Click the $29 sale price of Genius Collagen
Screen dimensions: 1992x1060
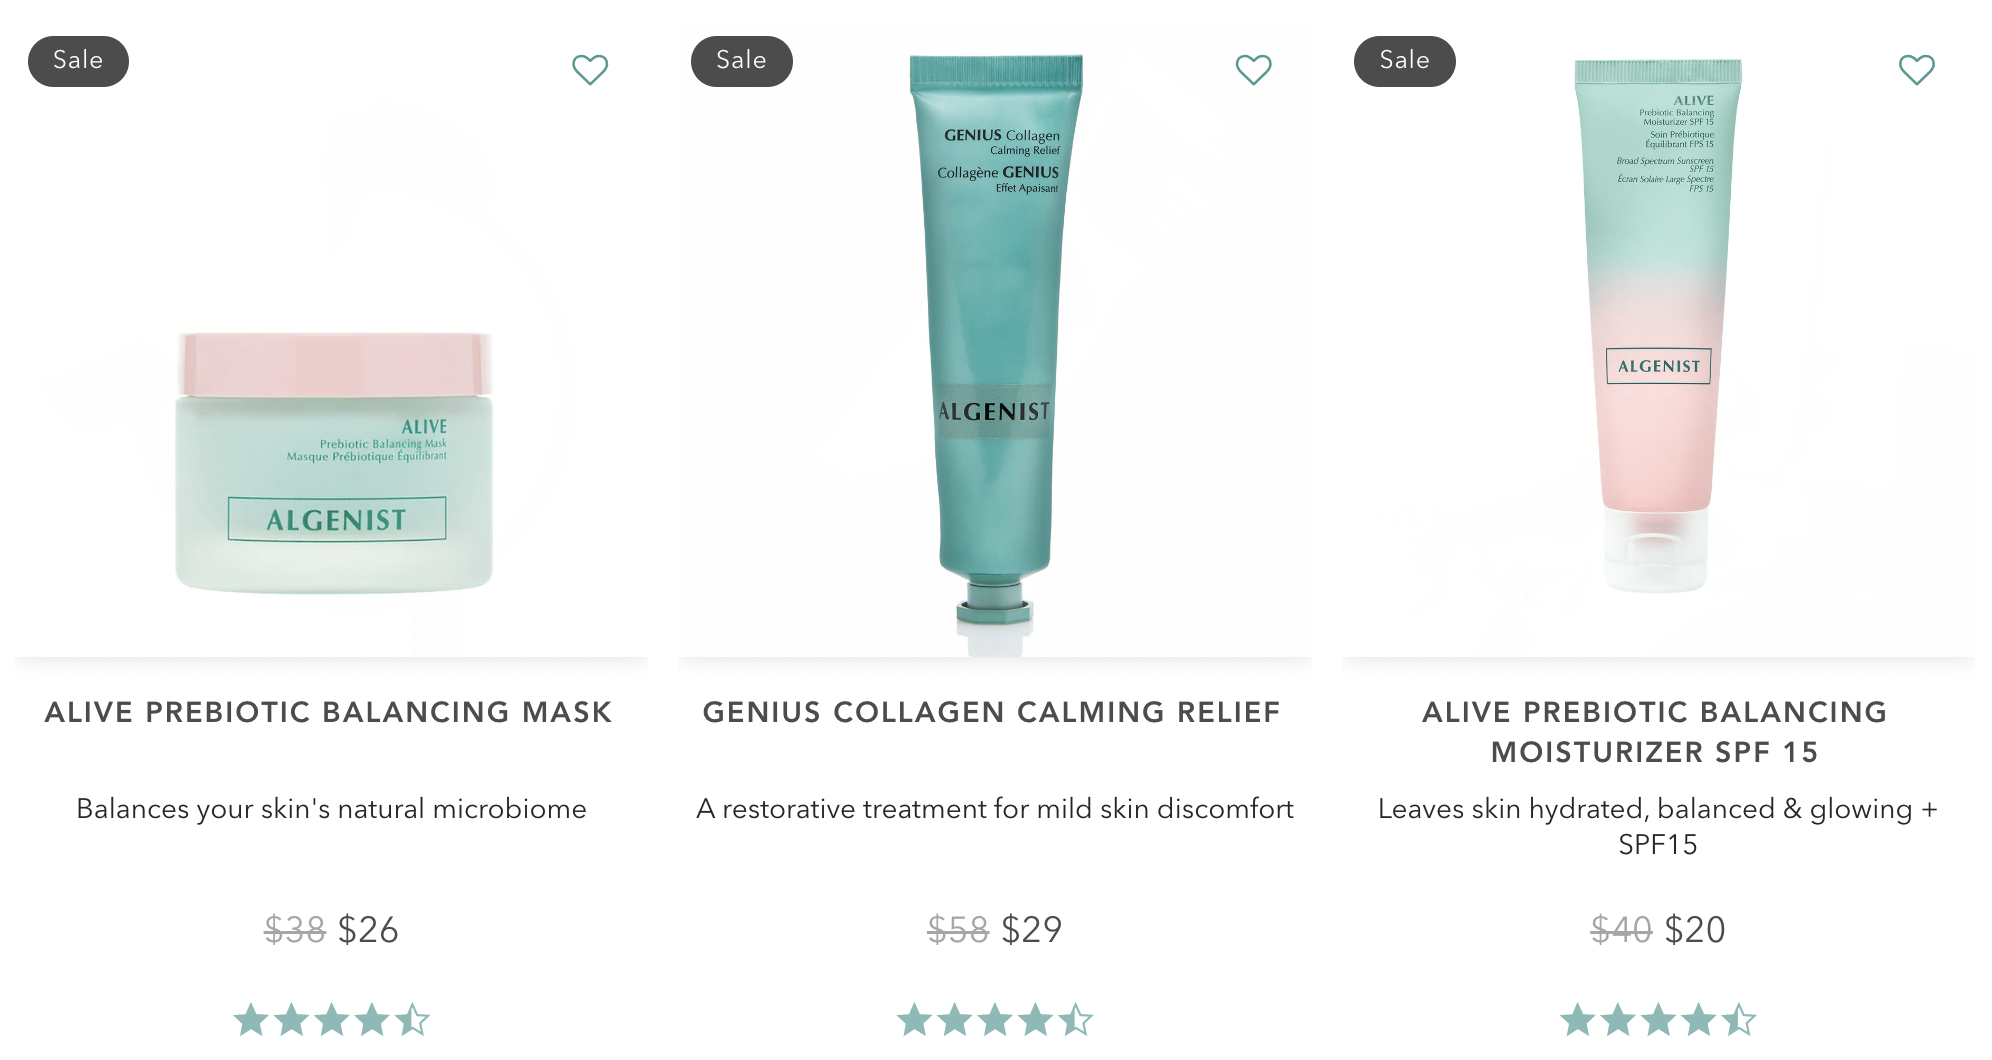click(x=1031, y=930)
